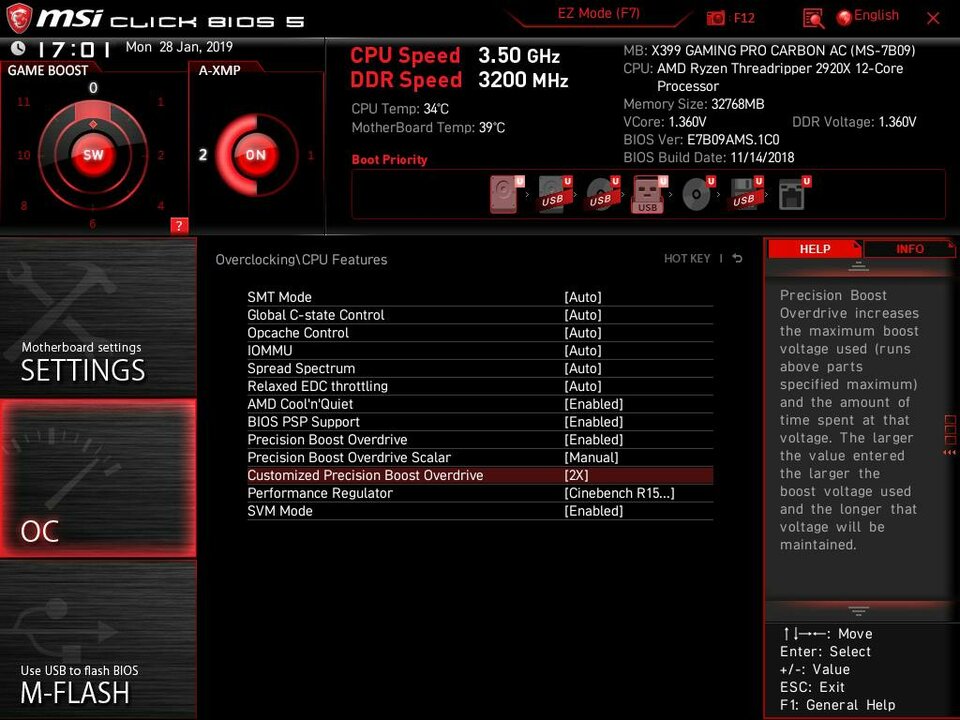Image resolution: width=960 pixels, height=720 pixels.
Task: Change the IOMMU [Auto] value
Action: (583, 350)
